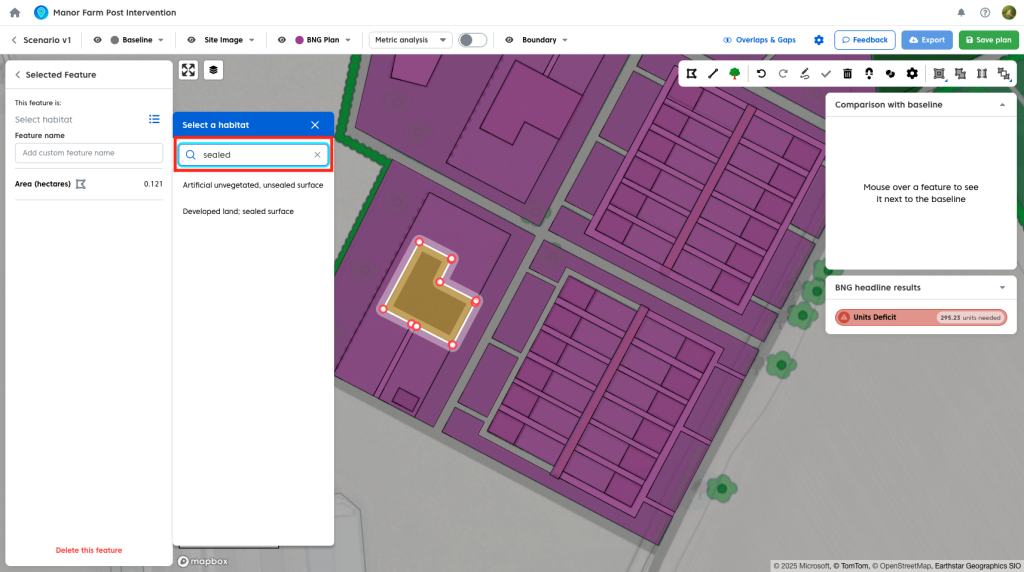Image resolution: width=1024 pixels, height=572 pixels.
Task: Choose 'Artificial unvegetated, unsealed surface' option
Action: point(252,185)
